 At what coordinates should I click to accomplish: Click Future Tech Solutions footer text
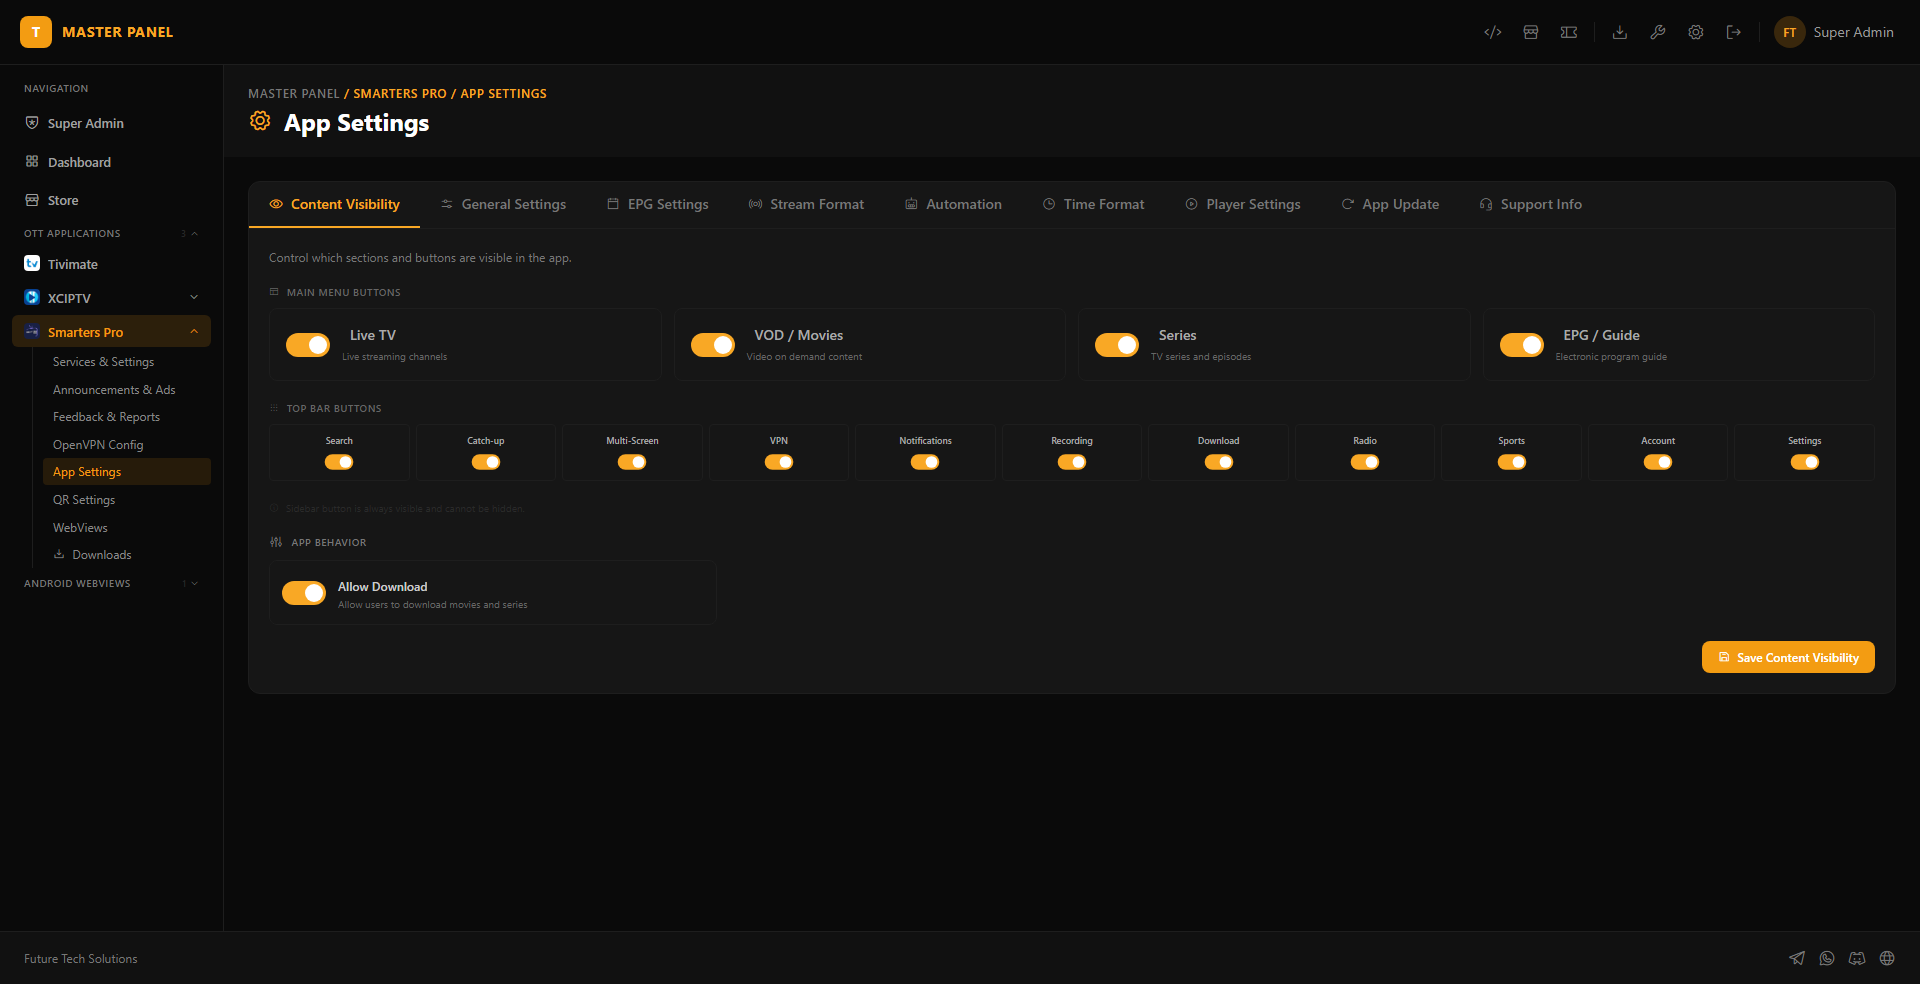81,958
